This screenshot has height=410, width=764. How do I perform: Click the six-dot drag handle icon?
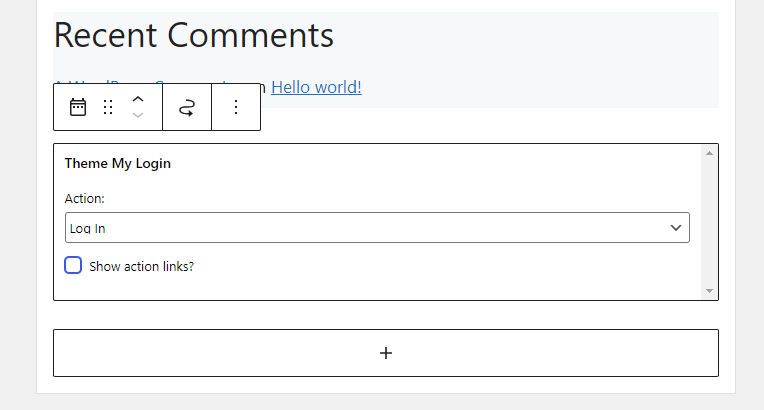[108, 107]
